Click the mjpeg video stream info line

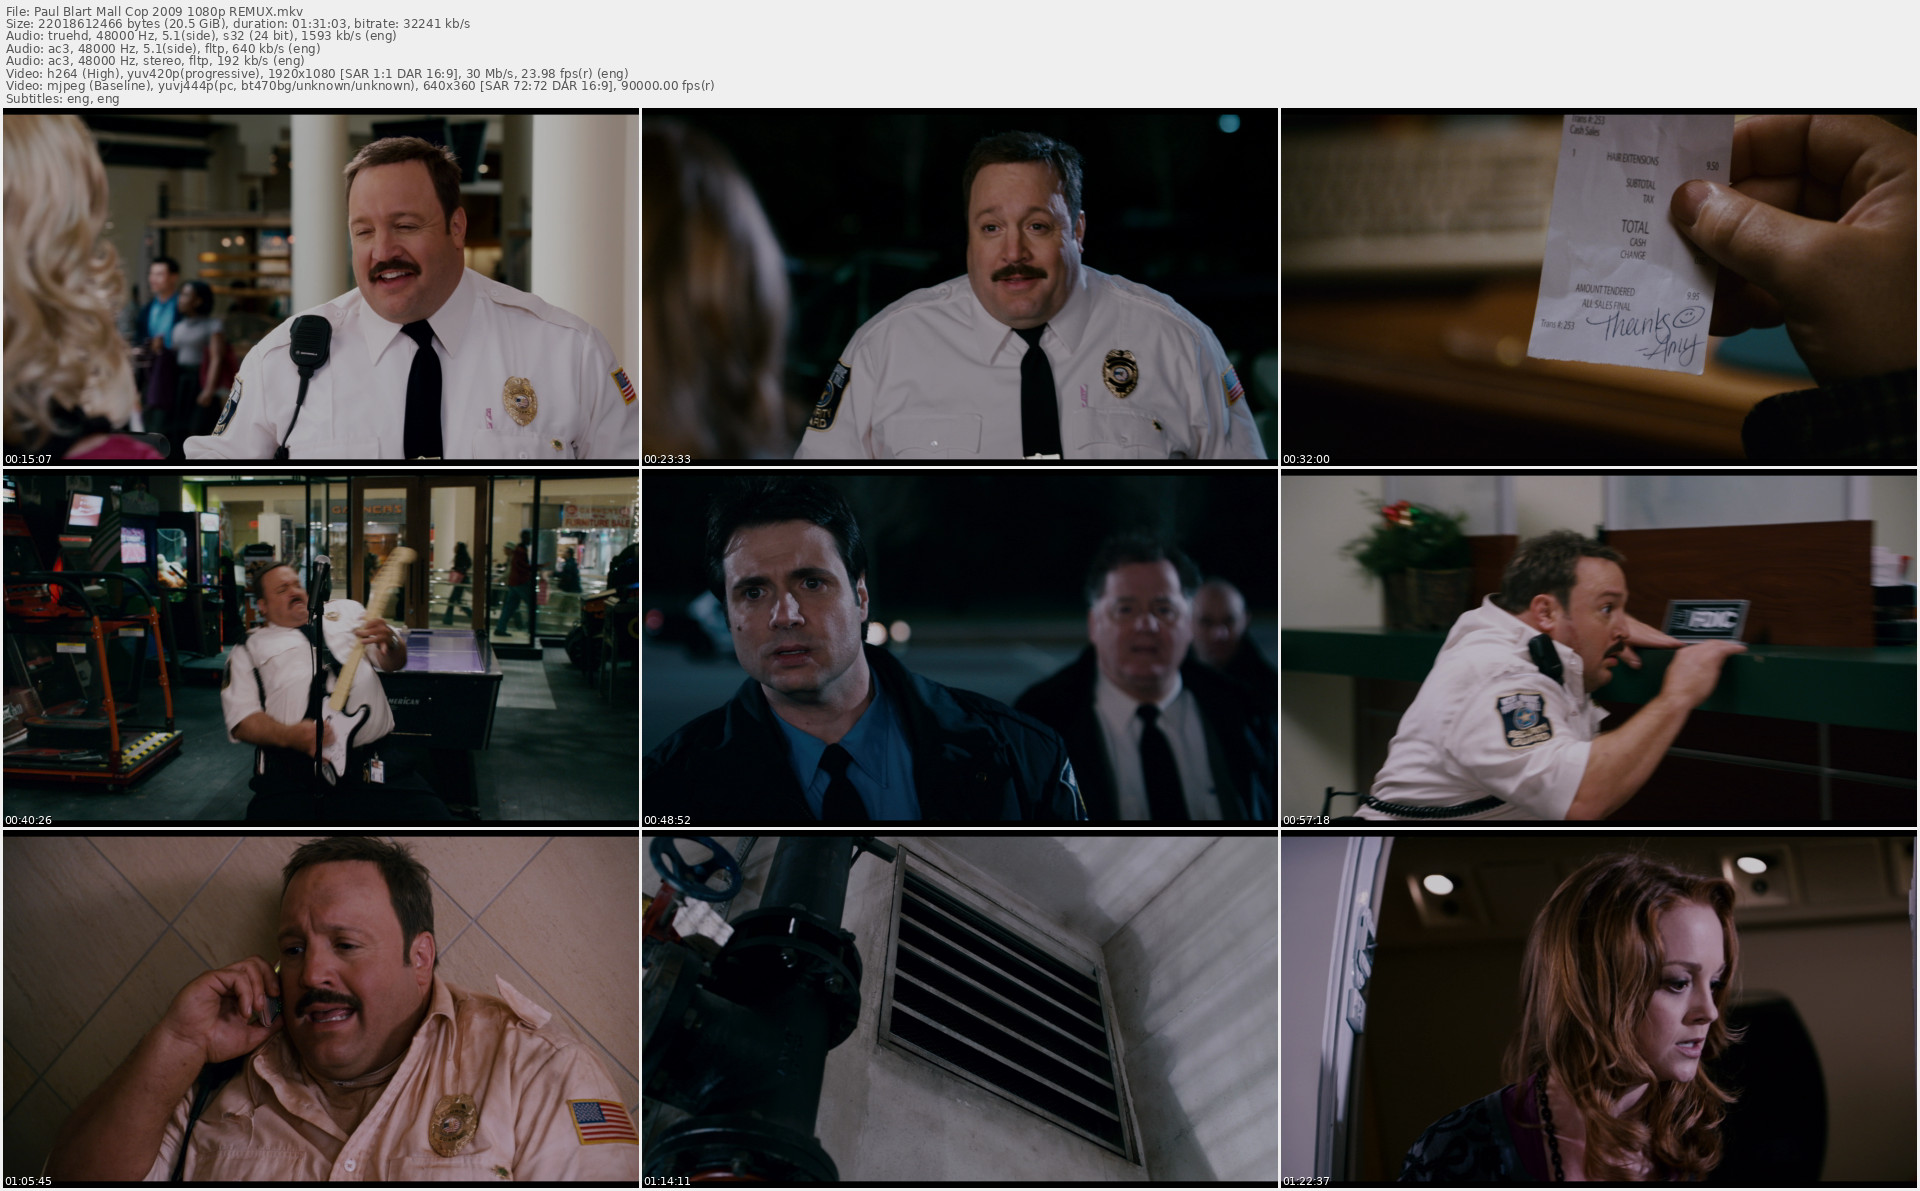pos(359,86)
